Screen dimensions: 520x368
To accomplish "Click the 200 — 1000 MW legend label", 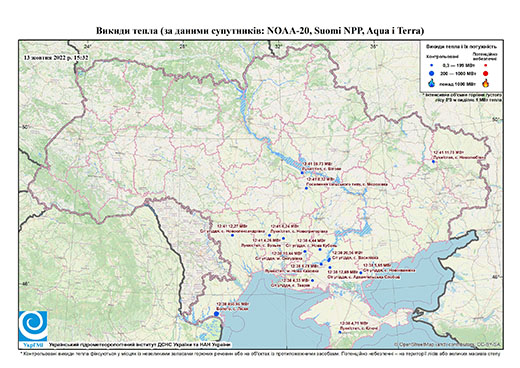I will (457, 73).
